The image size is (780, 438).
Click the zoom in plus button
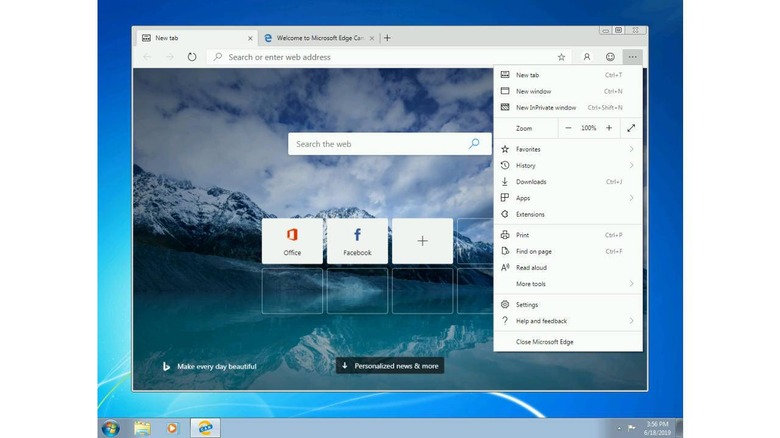(609, 128)
